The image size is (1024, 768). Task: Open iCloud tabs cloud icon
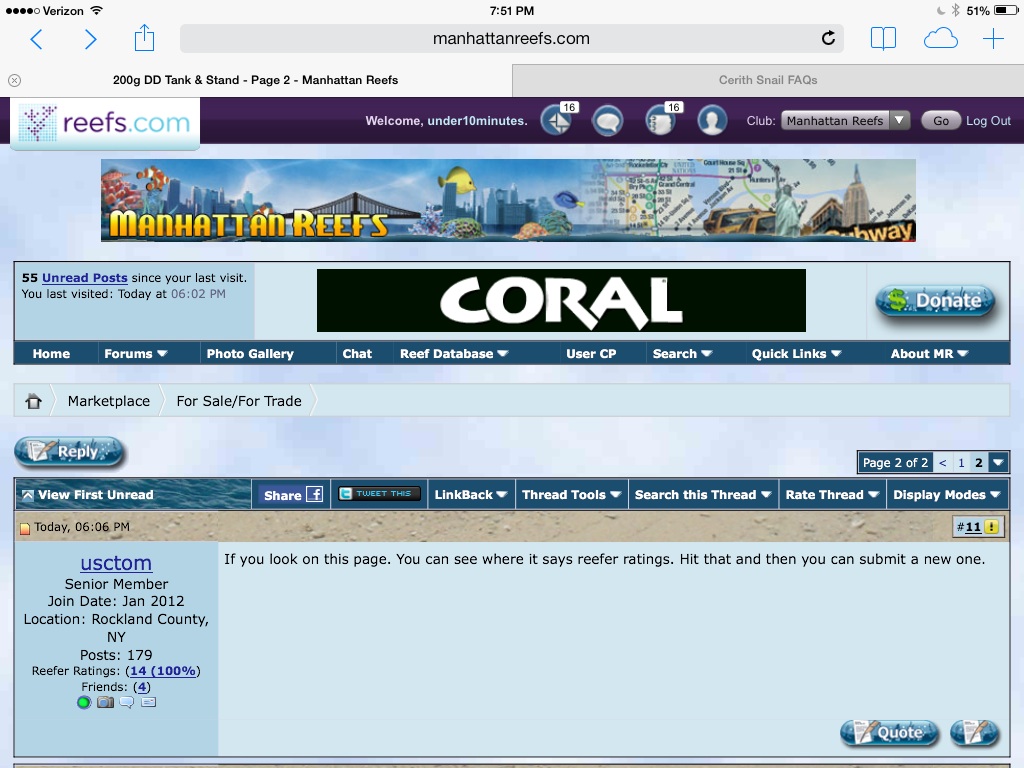click(x=940, y=39)
